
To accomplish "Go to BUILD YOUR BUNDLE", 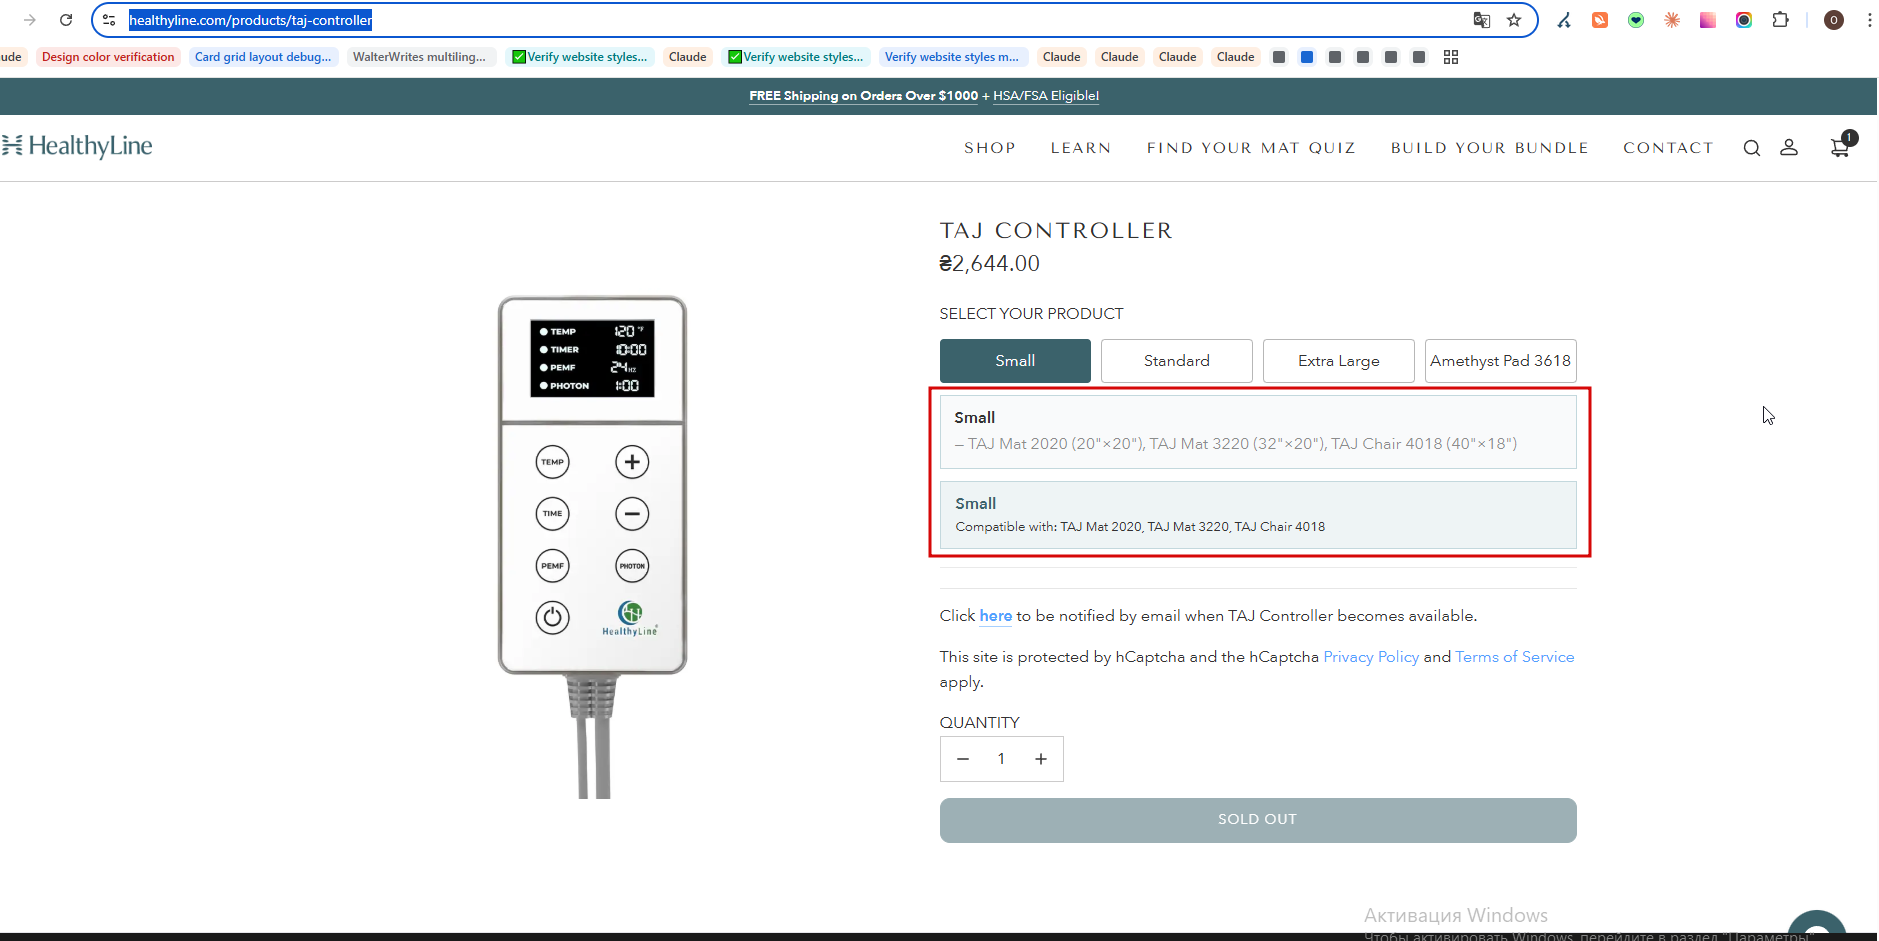I will [x=1490, y=148].
